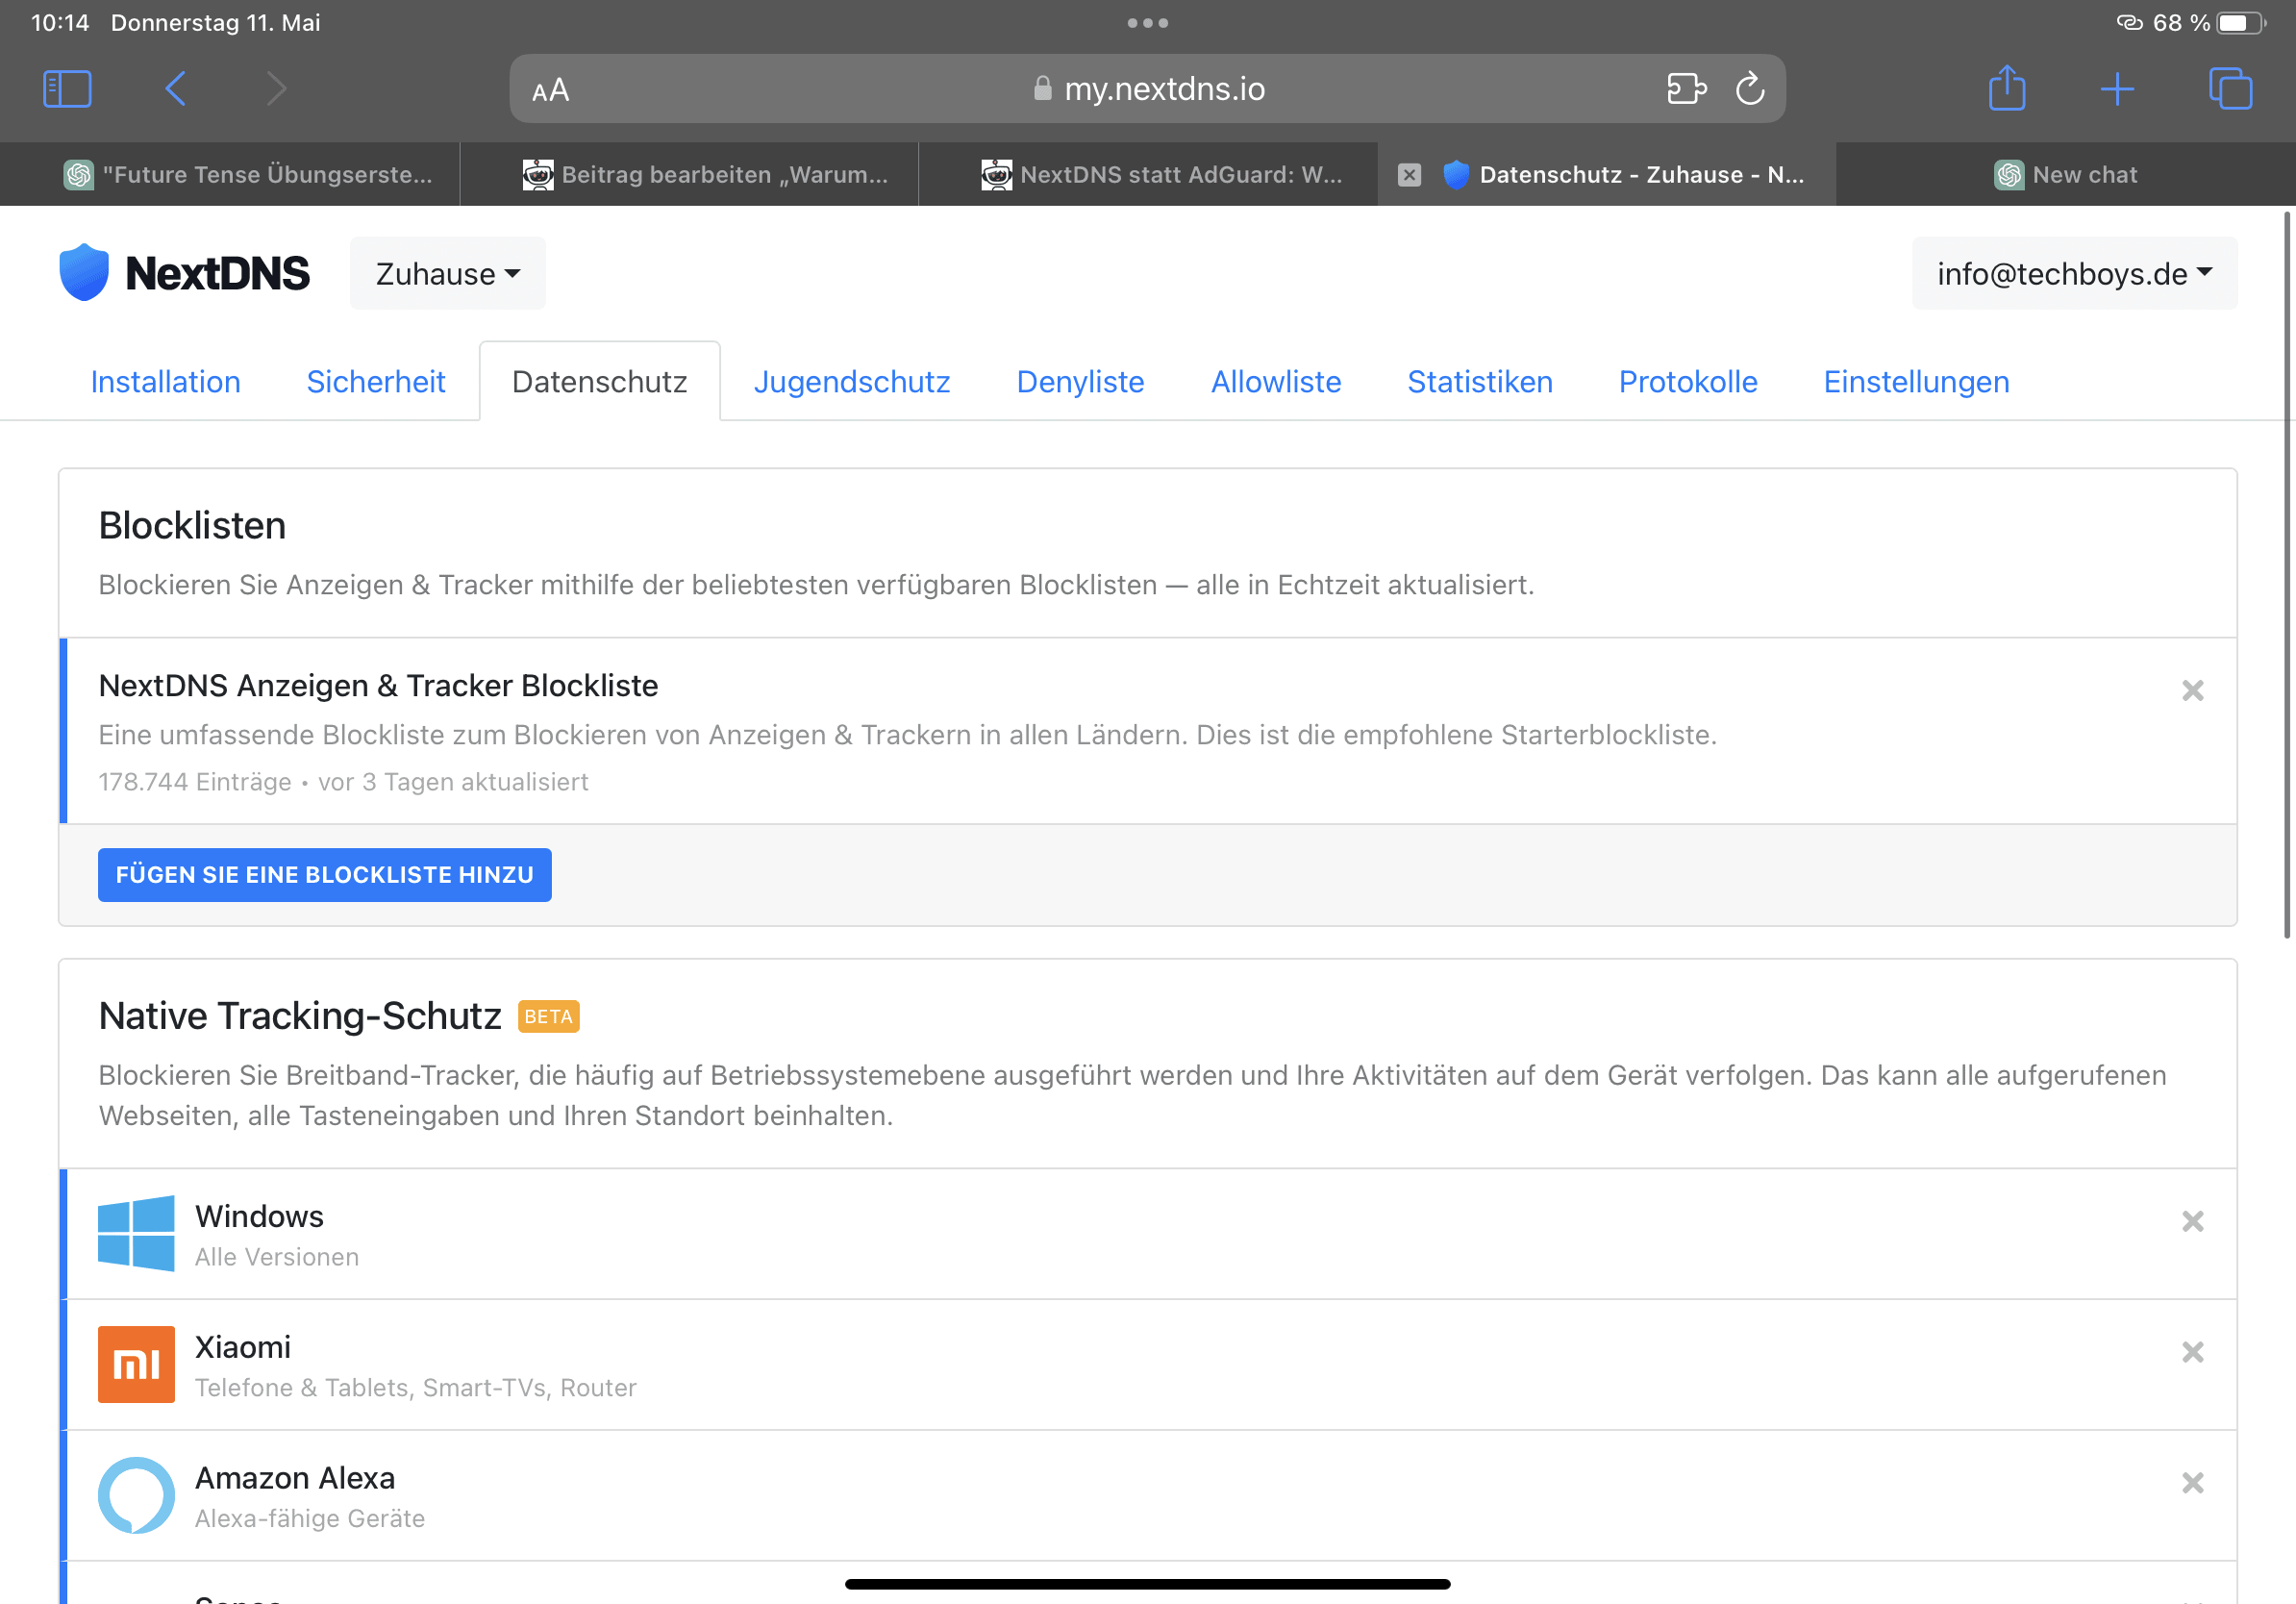Remove Windows from native tracking list

[2193, 1220]
